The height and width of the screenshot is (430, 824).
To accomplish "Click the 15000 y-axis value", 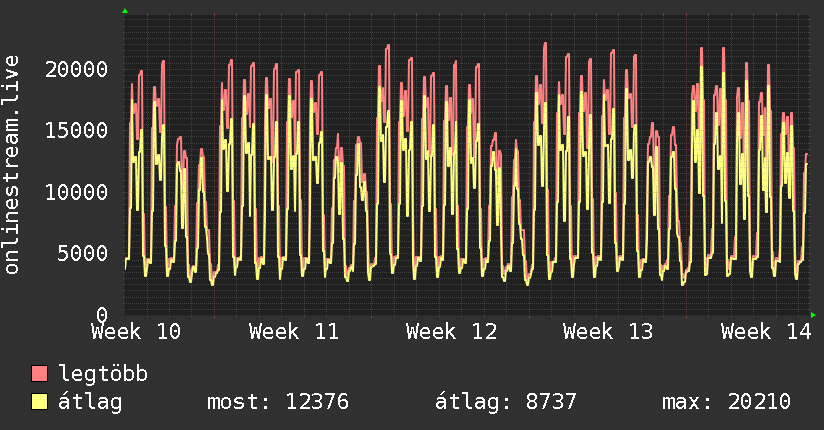I will [77, 130].
